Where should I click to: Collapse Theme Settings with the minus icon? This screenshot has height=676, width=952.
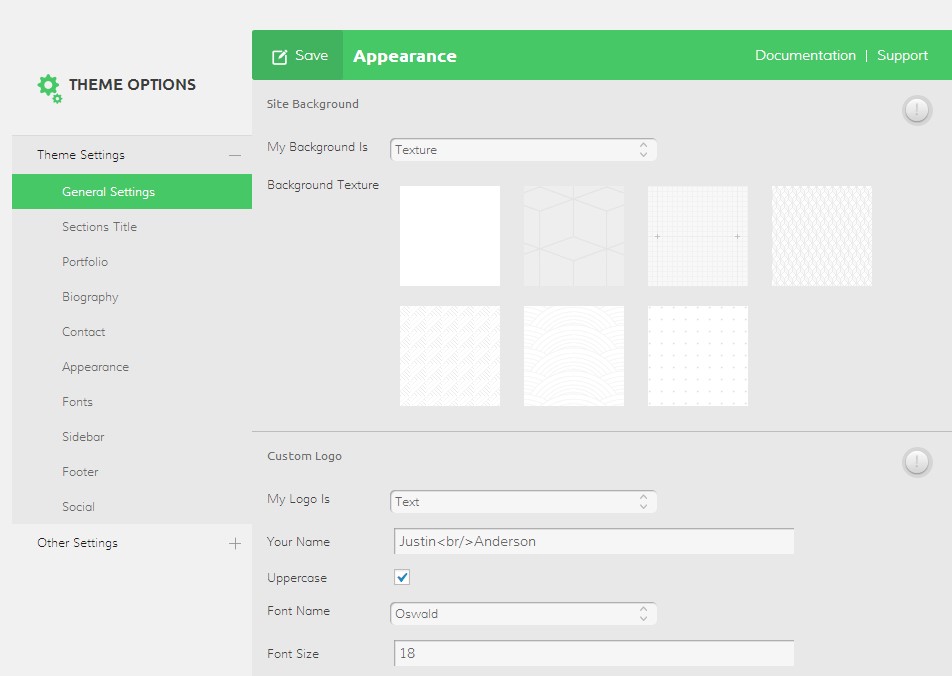pos(235,155)
